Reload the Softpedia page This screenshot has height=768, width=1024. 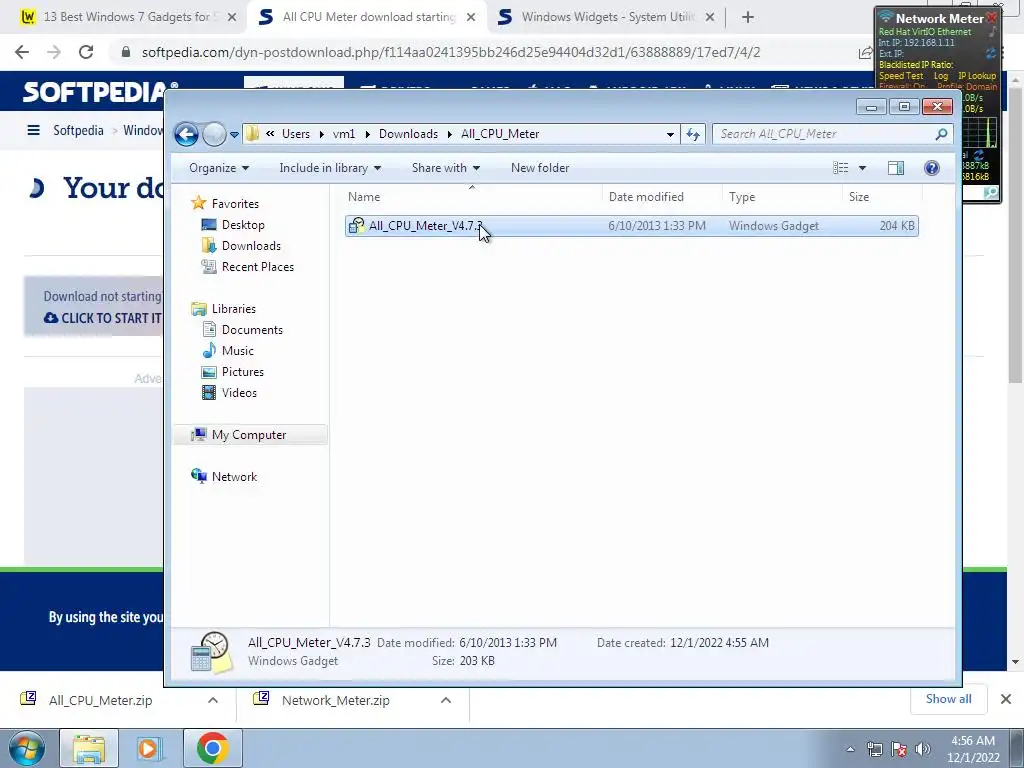(86, 52)
